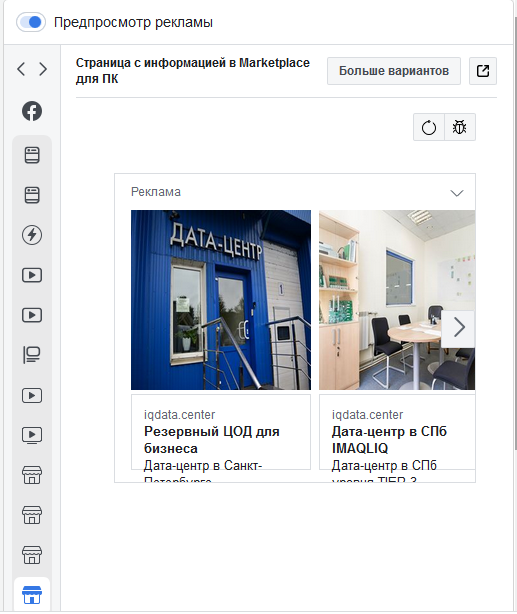The width and height of the screenshot is (517, 614).
Task: Advance carousel with right arrow button
Action: pos(458,327)
